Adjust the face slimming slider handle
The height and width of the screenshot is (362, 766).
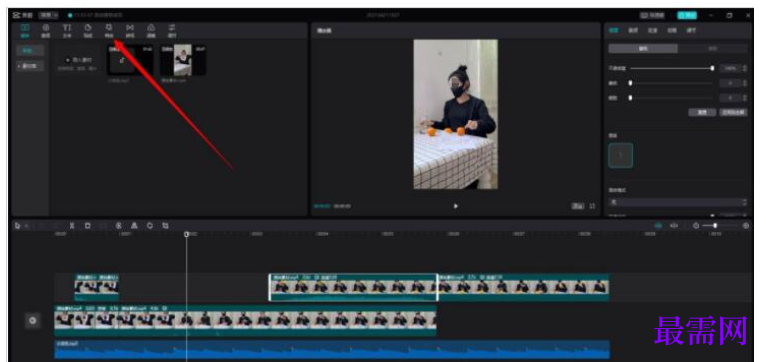pos(630,98)
